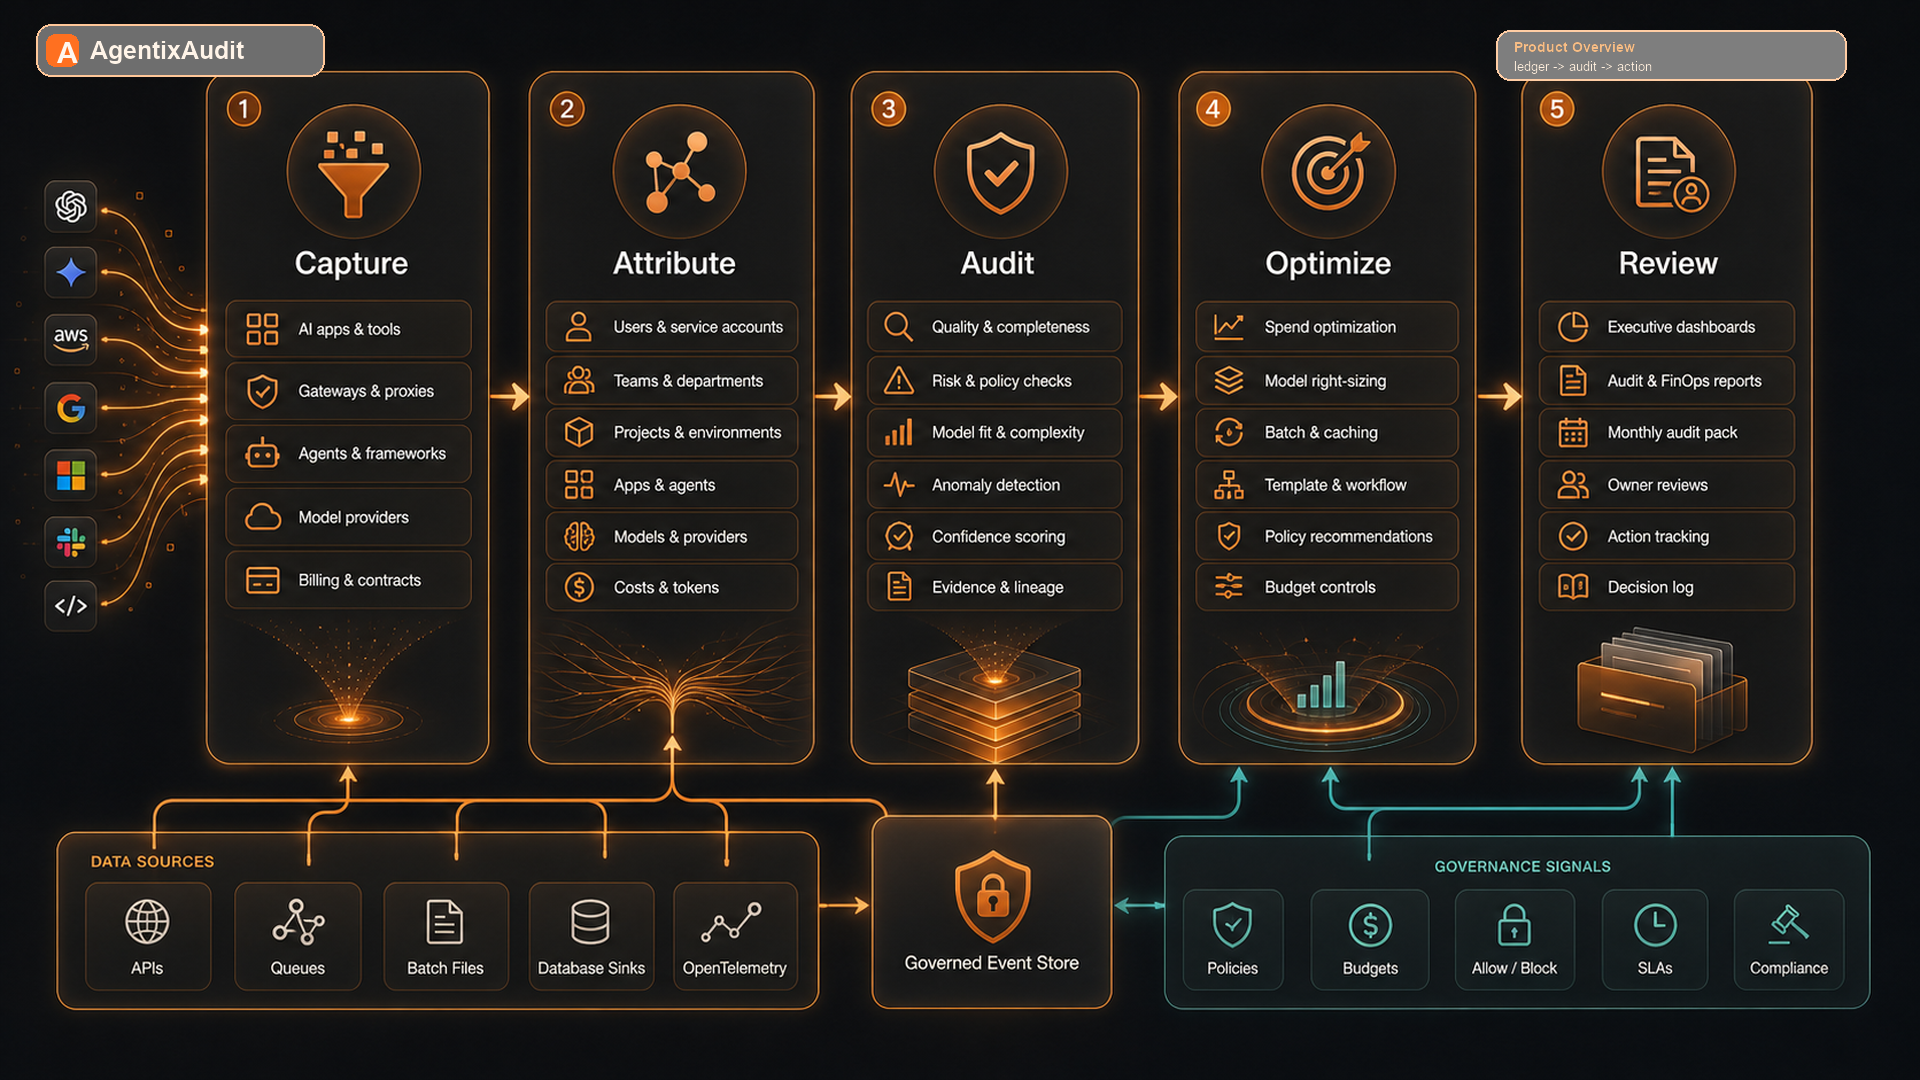This screenshot has width=1920, height=1080.
Task: Click the Review file folder illustration
Action: pos(1662,690)
